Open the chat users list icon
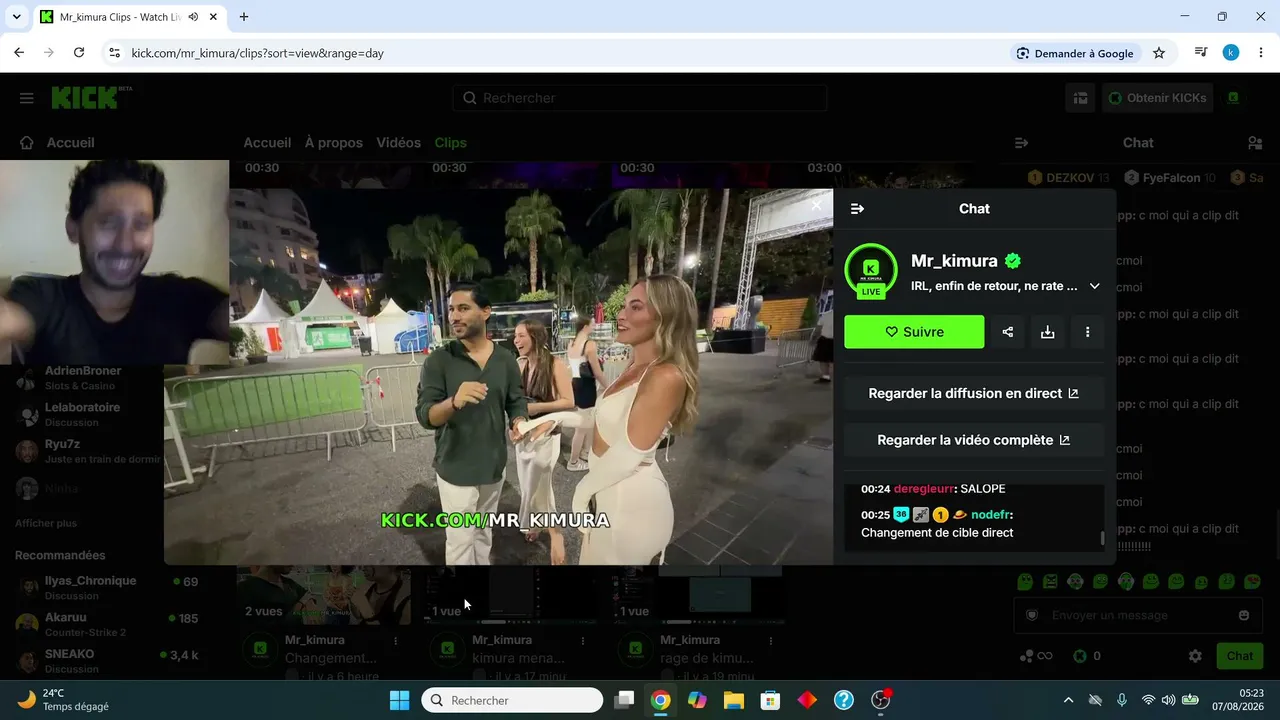 [x=1255, y=143]
